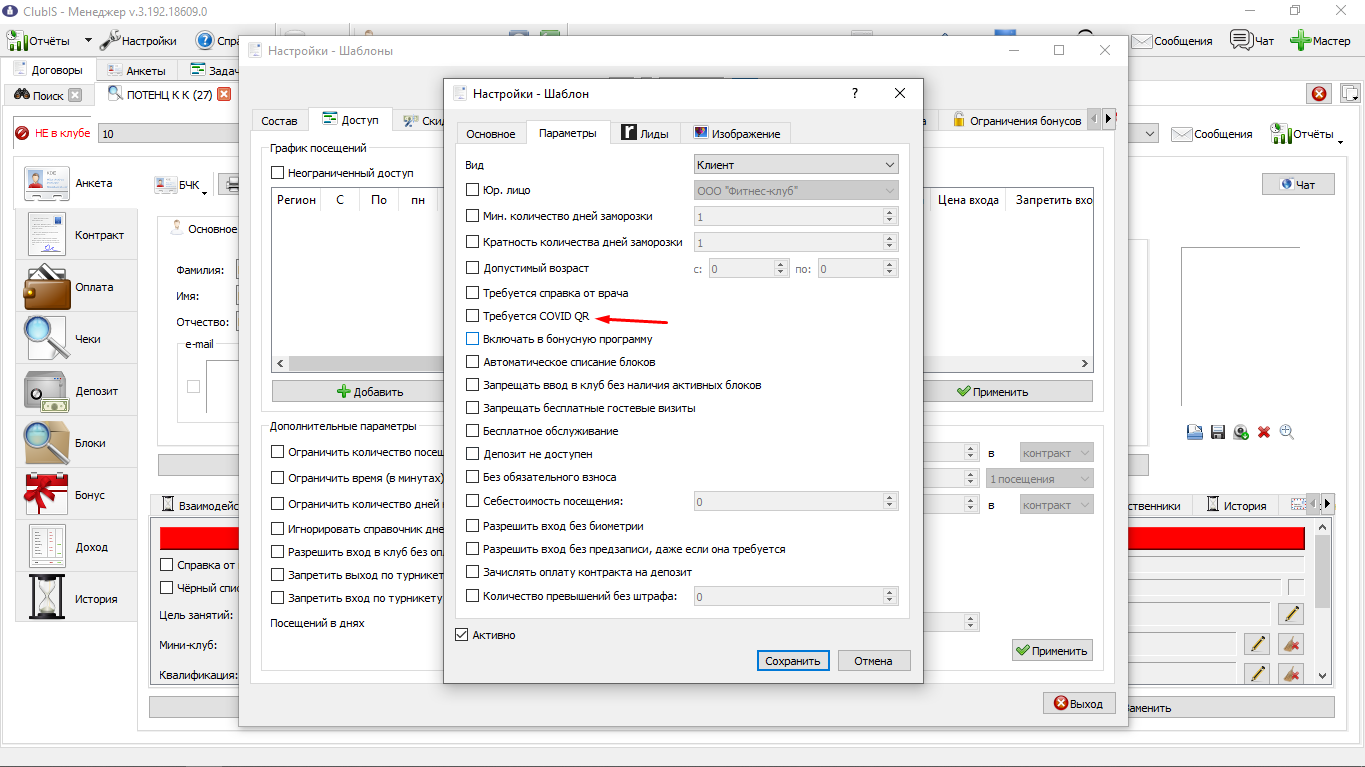
Task: Expand the Вид dropdown showing Клиент
Action: [x=796, y=165]
